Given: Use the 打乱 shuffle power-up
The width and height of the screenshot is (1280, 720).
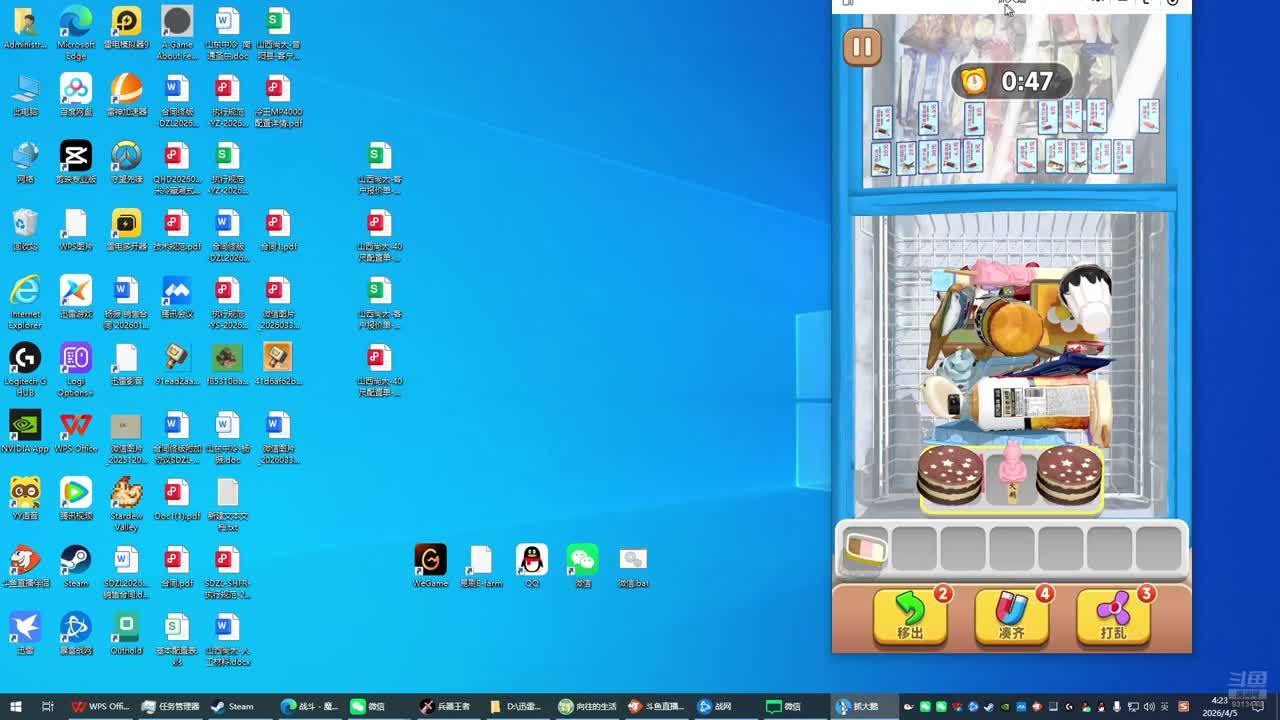Looking at the screenshot, I should pos(1113,616).
